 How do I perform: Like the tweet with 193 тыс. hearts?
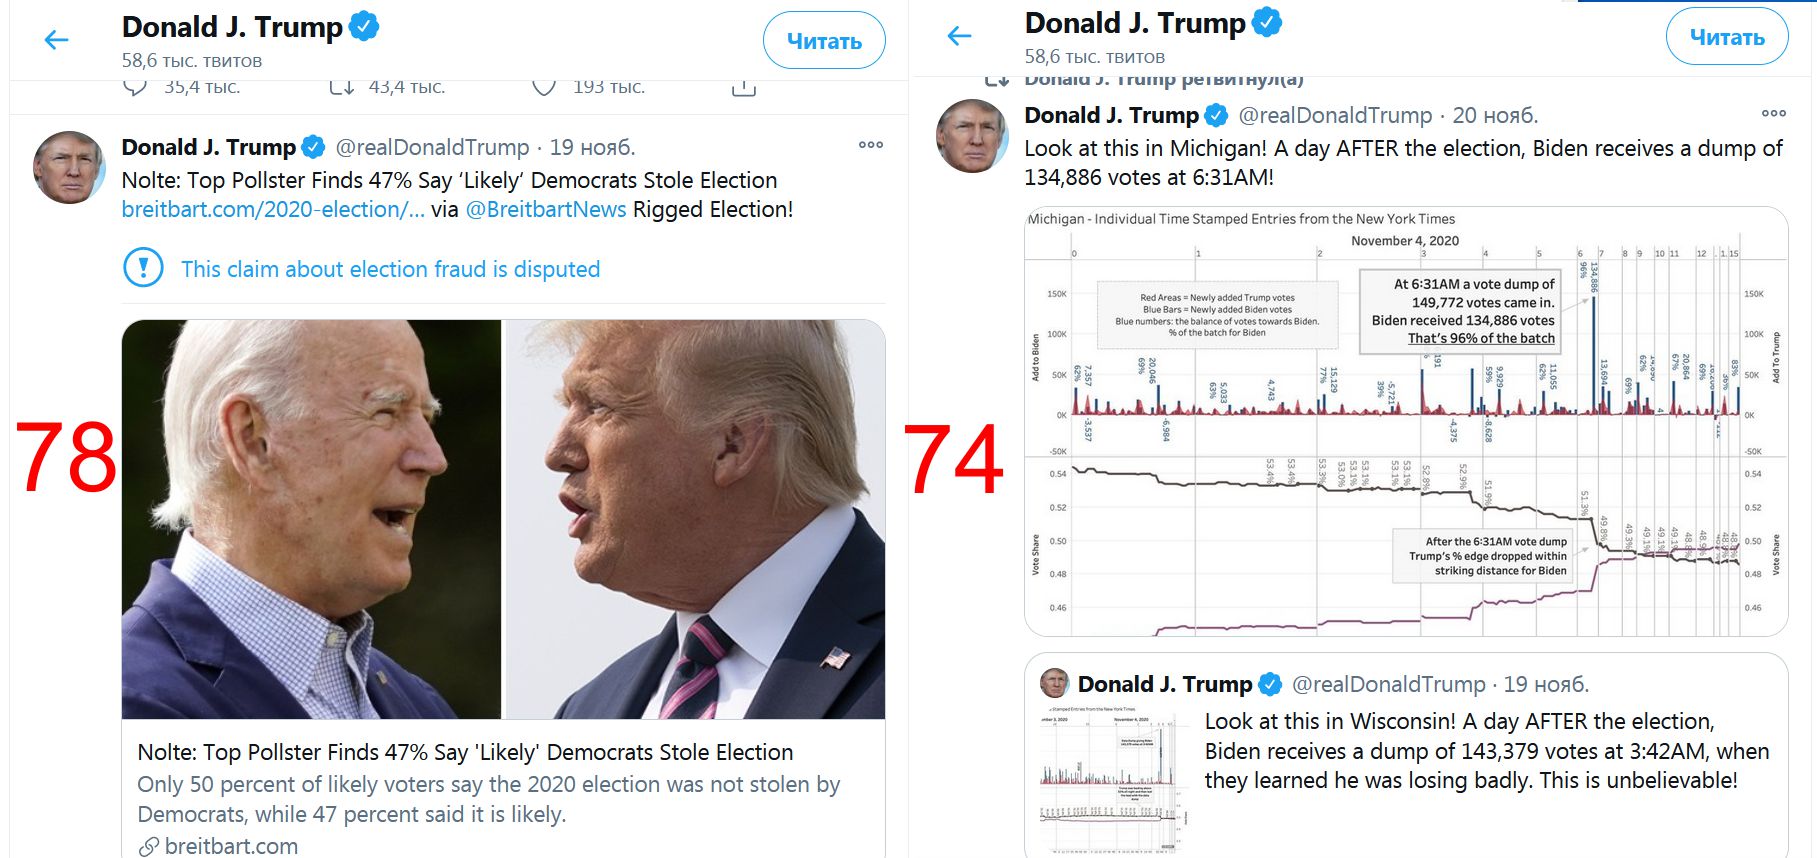pos(544,88)
